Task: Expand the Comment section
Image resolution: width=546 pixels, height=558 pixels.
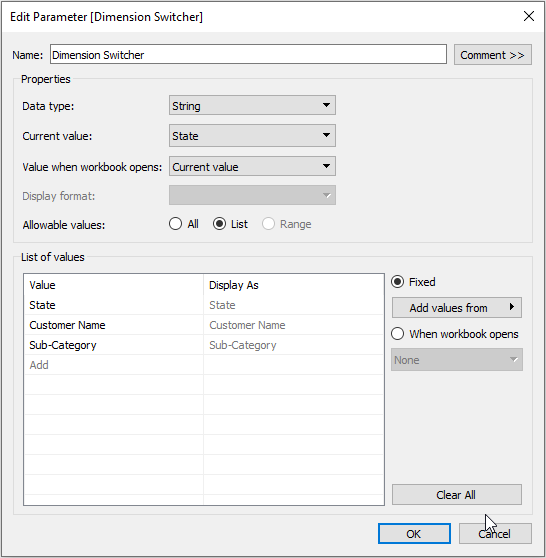Action: (x=493, y=55)
